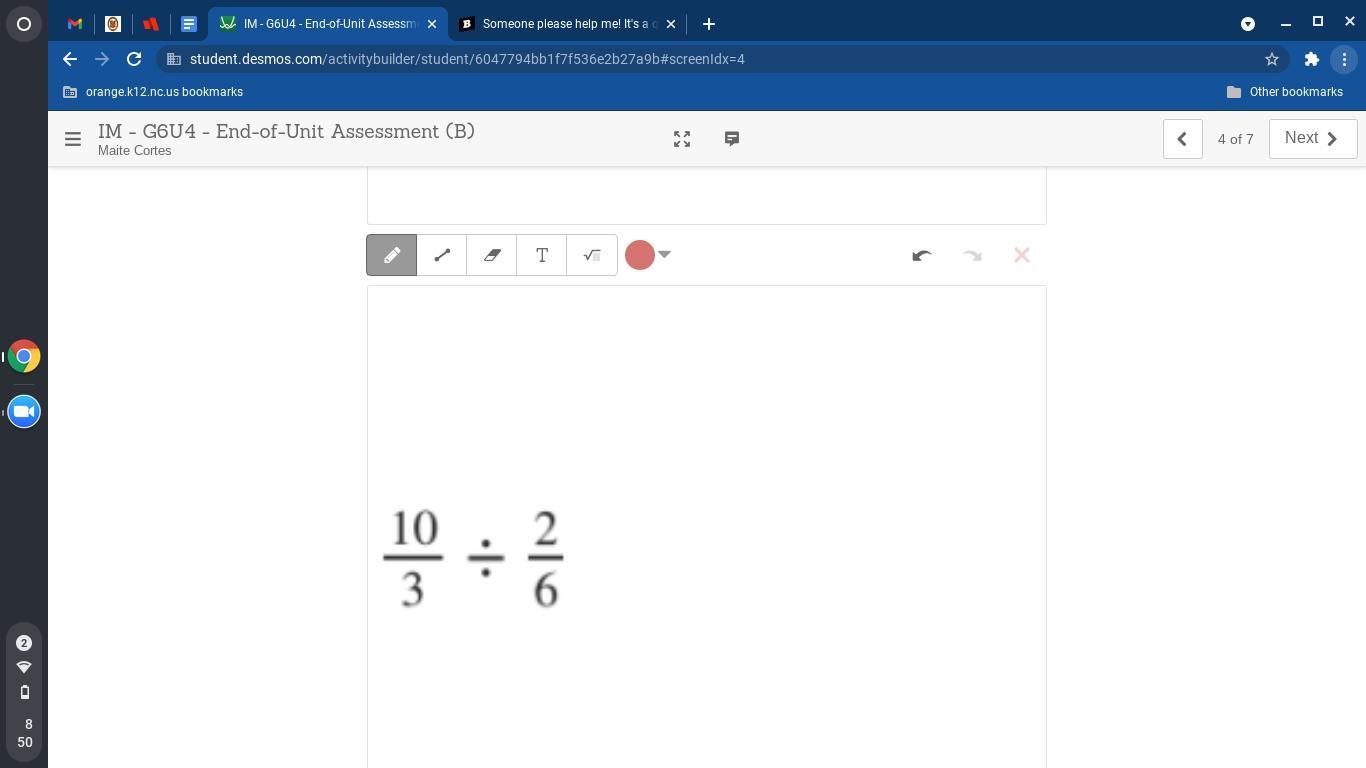Open the Chrome extensions menu
Viewport: 1366px width, 768px height.
tap(1312, 59)
